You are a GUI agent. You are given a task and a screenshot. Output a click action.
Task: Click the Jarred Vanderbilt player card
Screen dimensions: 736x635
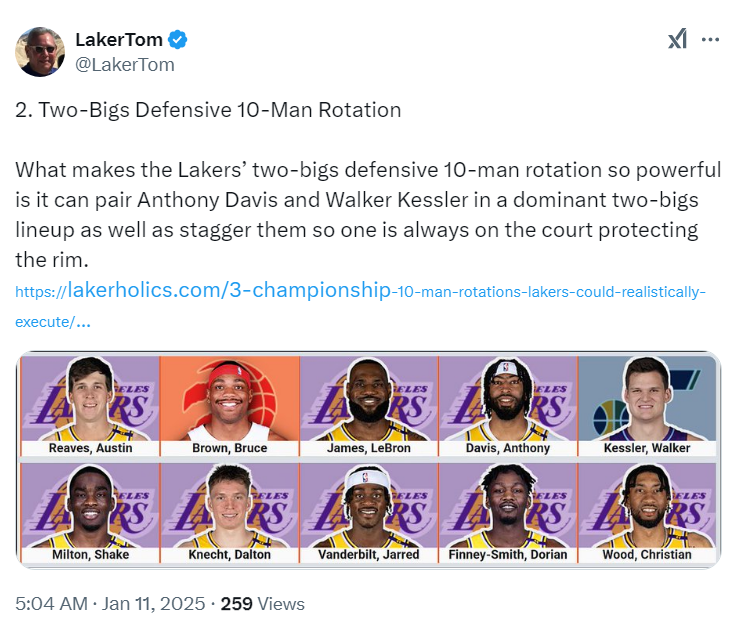[x=368, y=512]
